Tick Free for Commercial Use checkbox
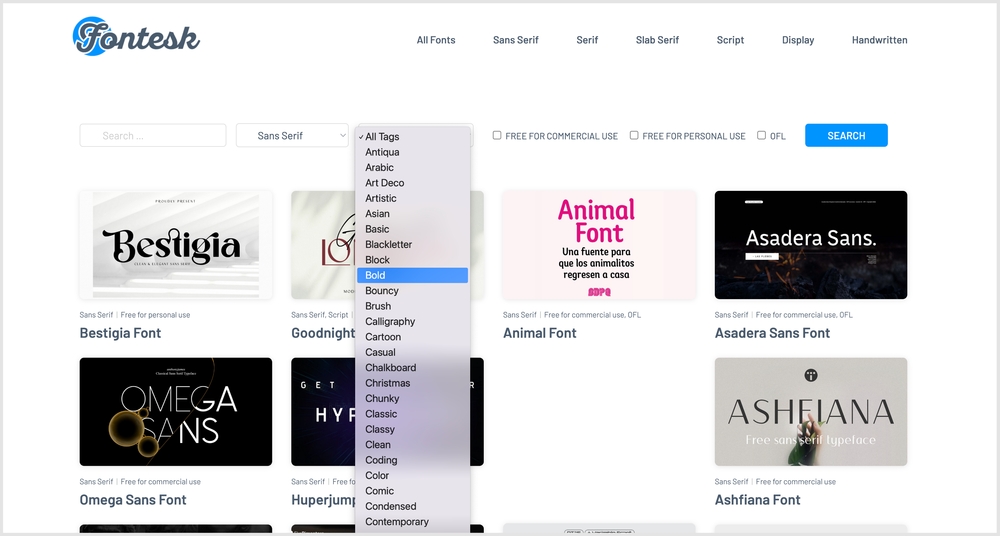This screenshot has height=536, width=1000. pyautogui.click(x=497, y=135)
